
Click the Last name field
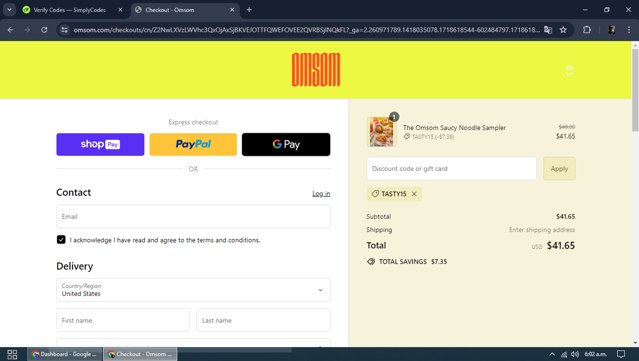pyautogui.click(x=263, y=320)
